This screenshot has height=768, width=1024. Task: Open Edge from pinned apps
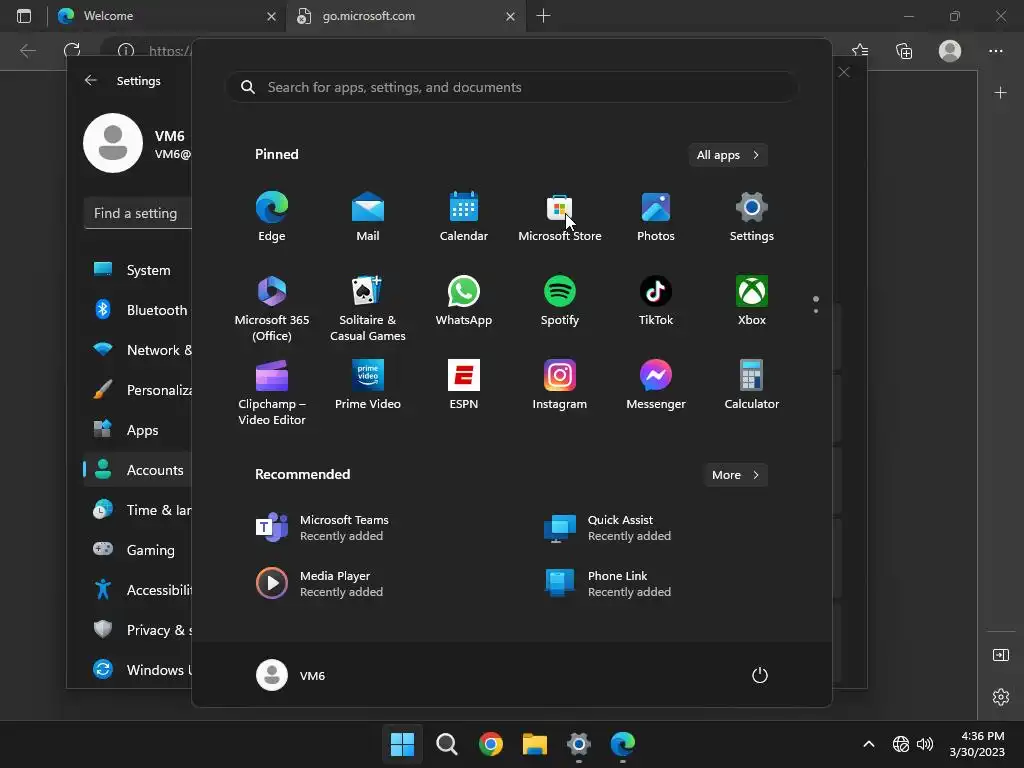272,217
